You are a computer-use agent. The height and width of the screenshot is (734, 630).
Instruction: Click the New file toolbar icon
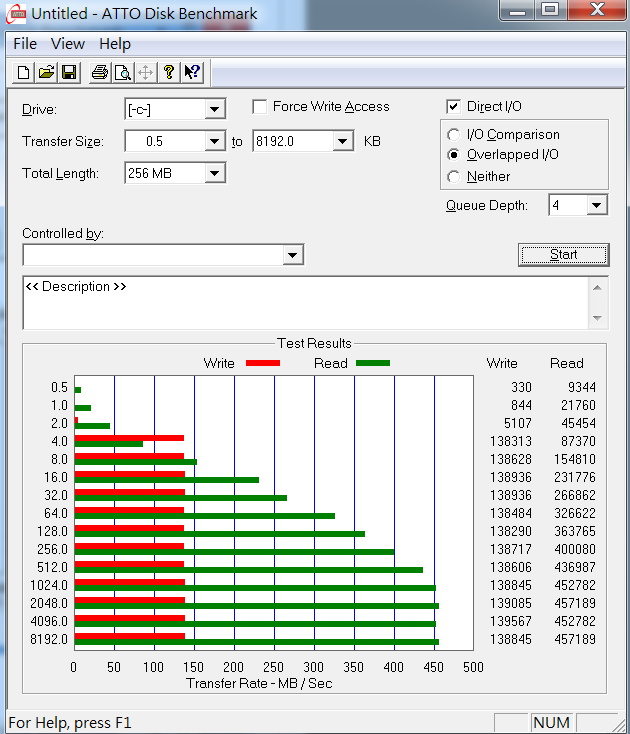(23, 73)
